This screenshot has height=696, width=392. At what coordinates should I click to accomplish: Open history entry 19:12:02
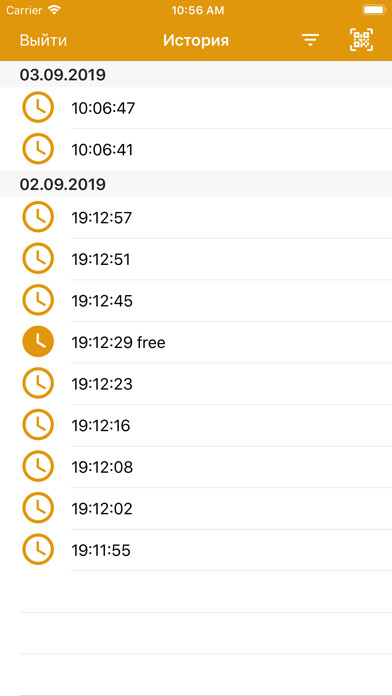(x=196, y=508)
